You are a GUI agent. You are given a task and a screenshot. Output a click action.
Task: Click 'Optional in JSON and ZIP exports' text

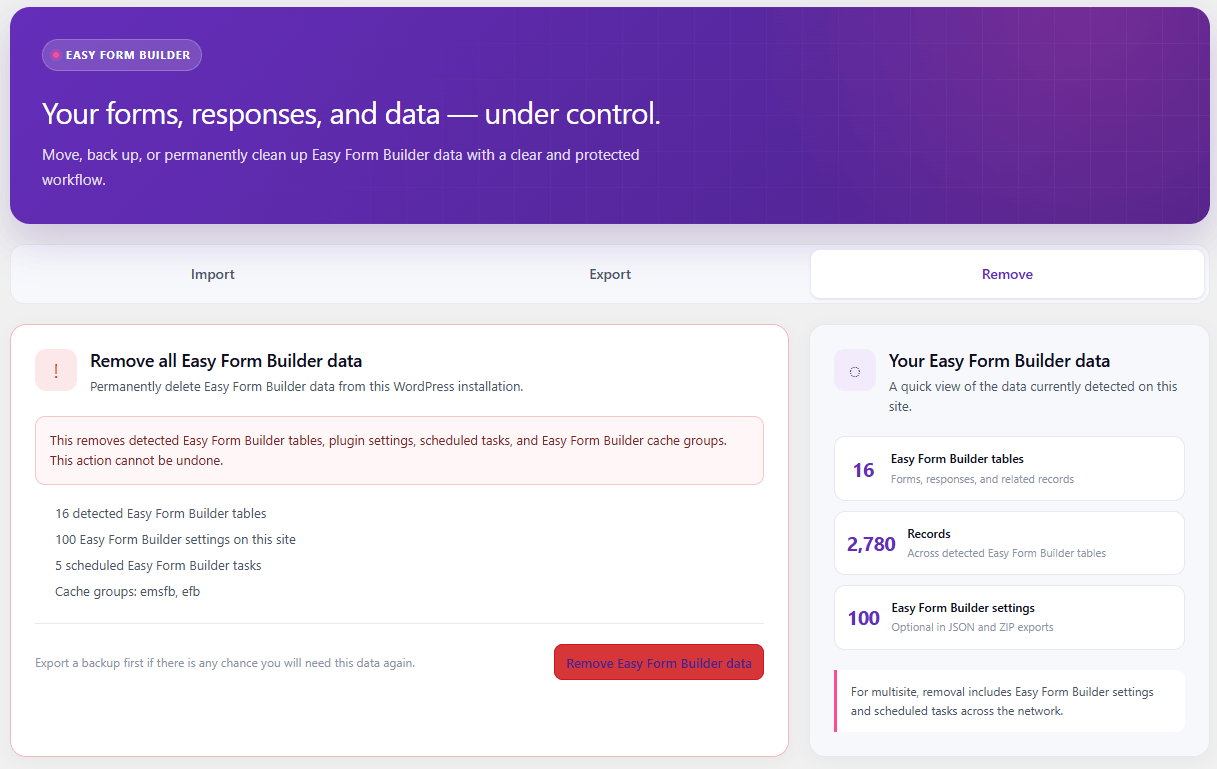(972, 627)
